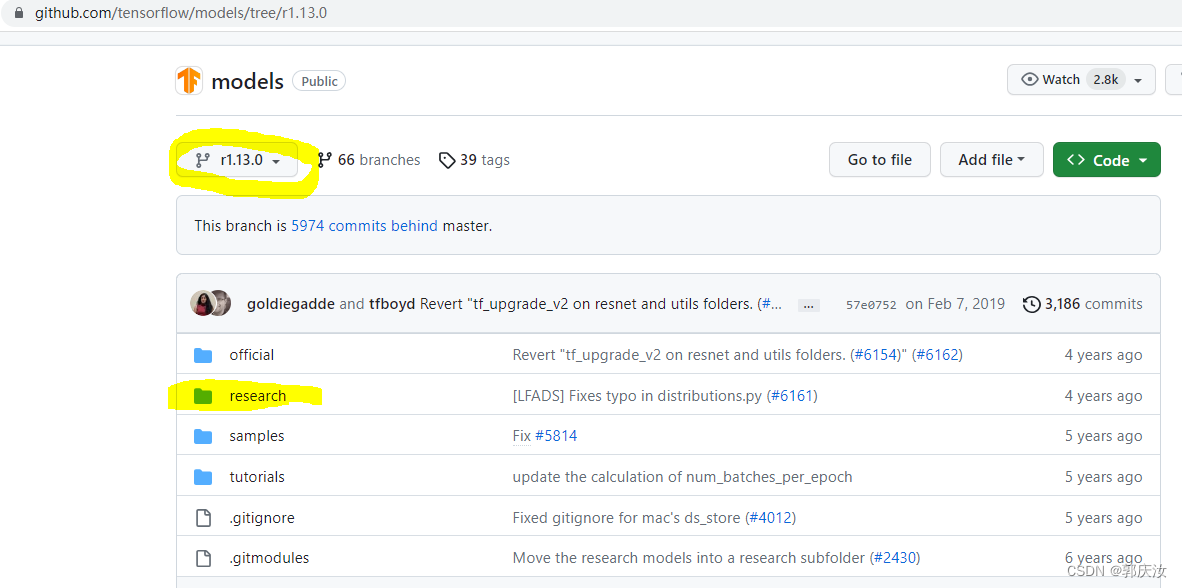
Task: Click the tutorials folder icon
Action: pyautogui.click(x=203, y=477)
